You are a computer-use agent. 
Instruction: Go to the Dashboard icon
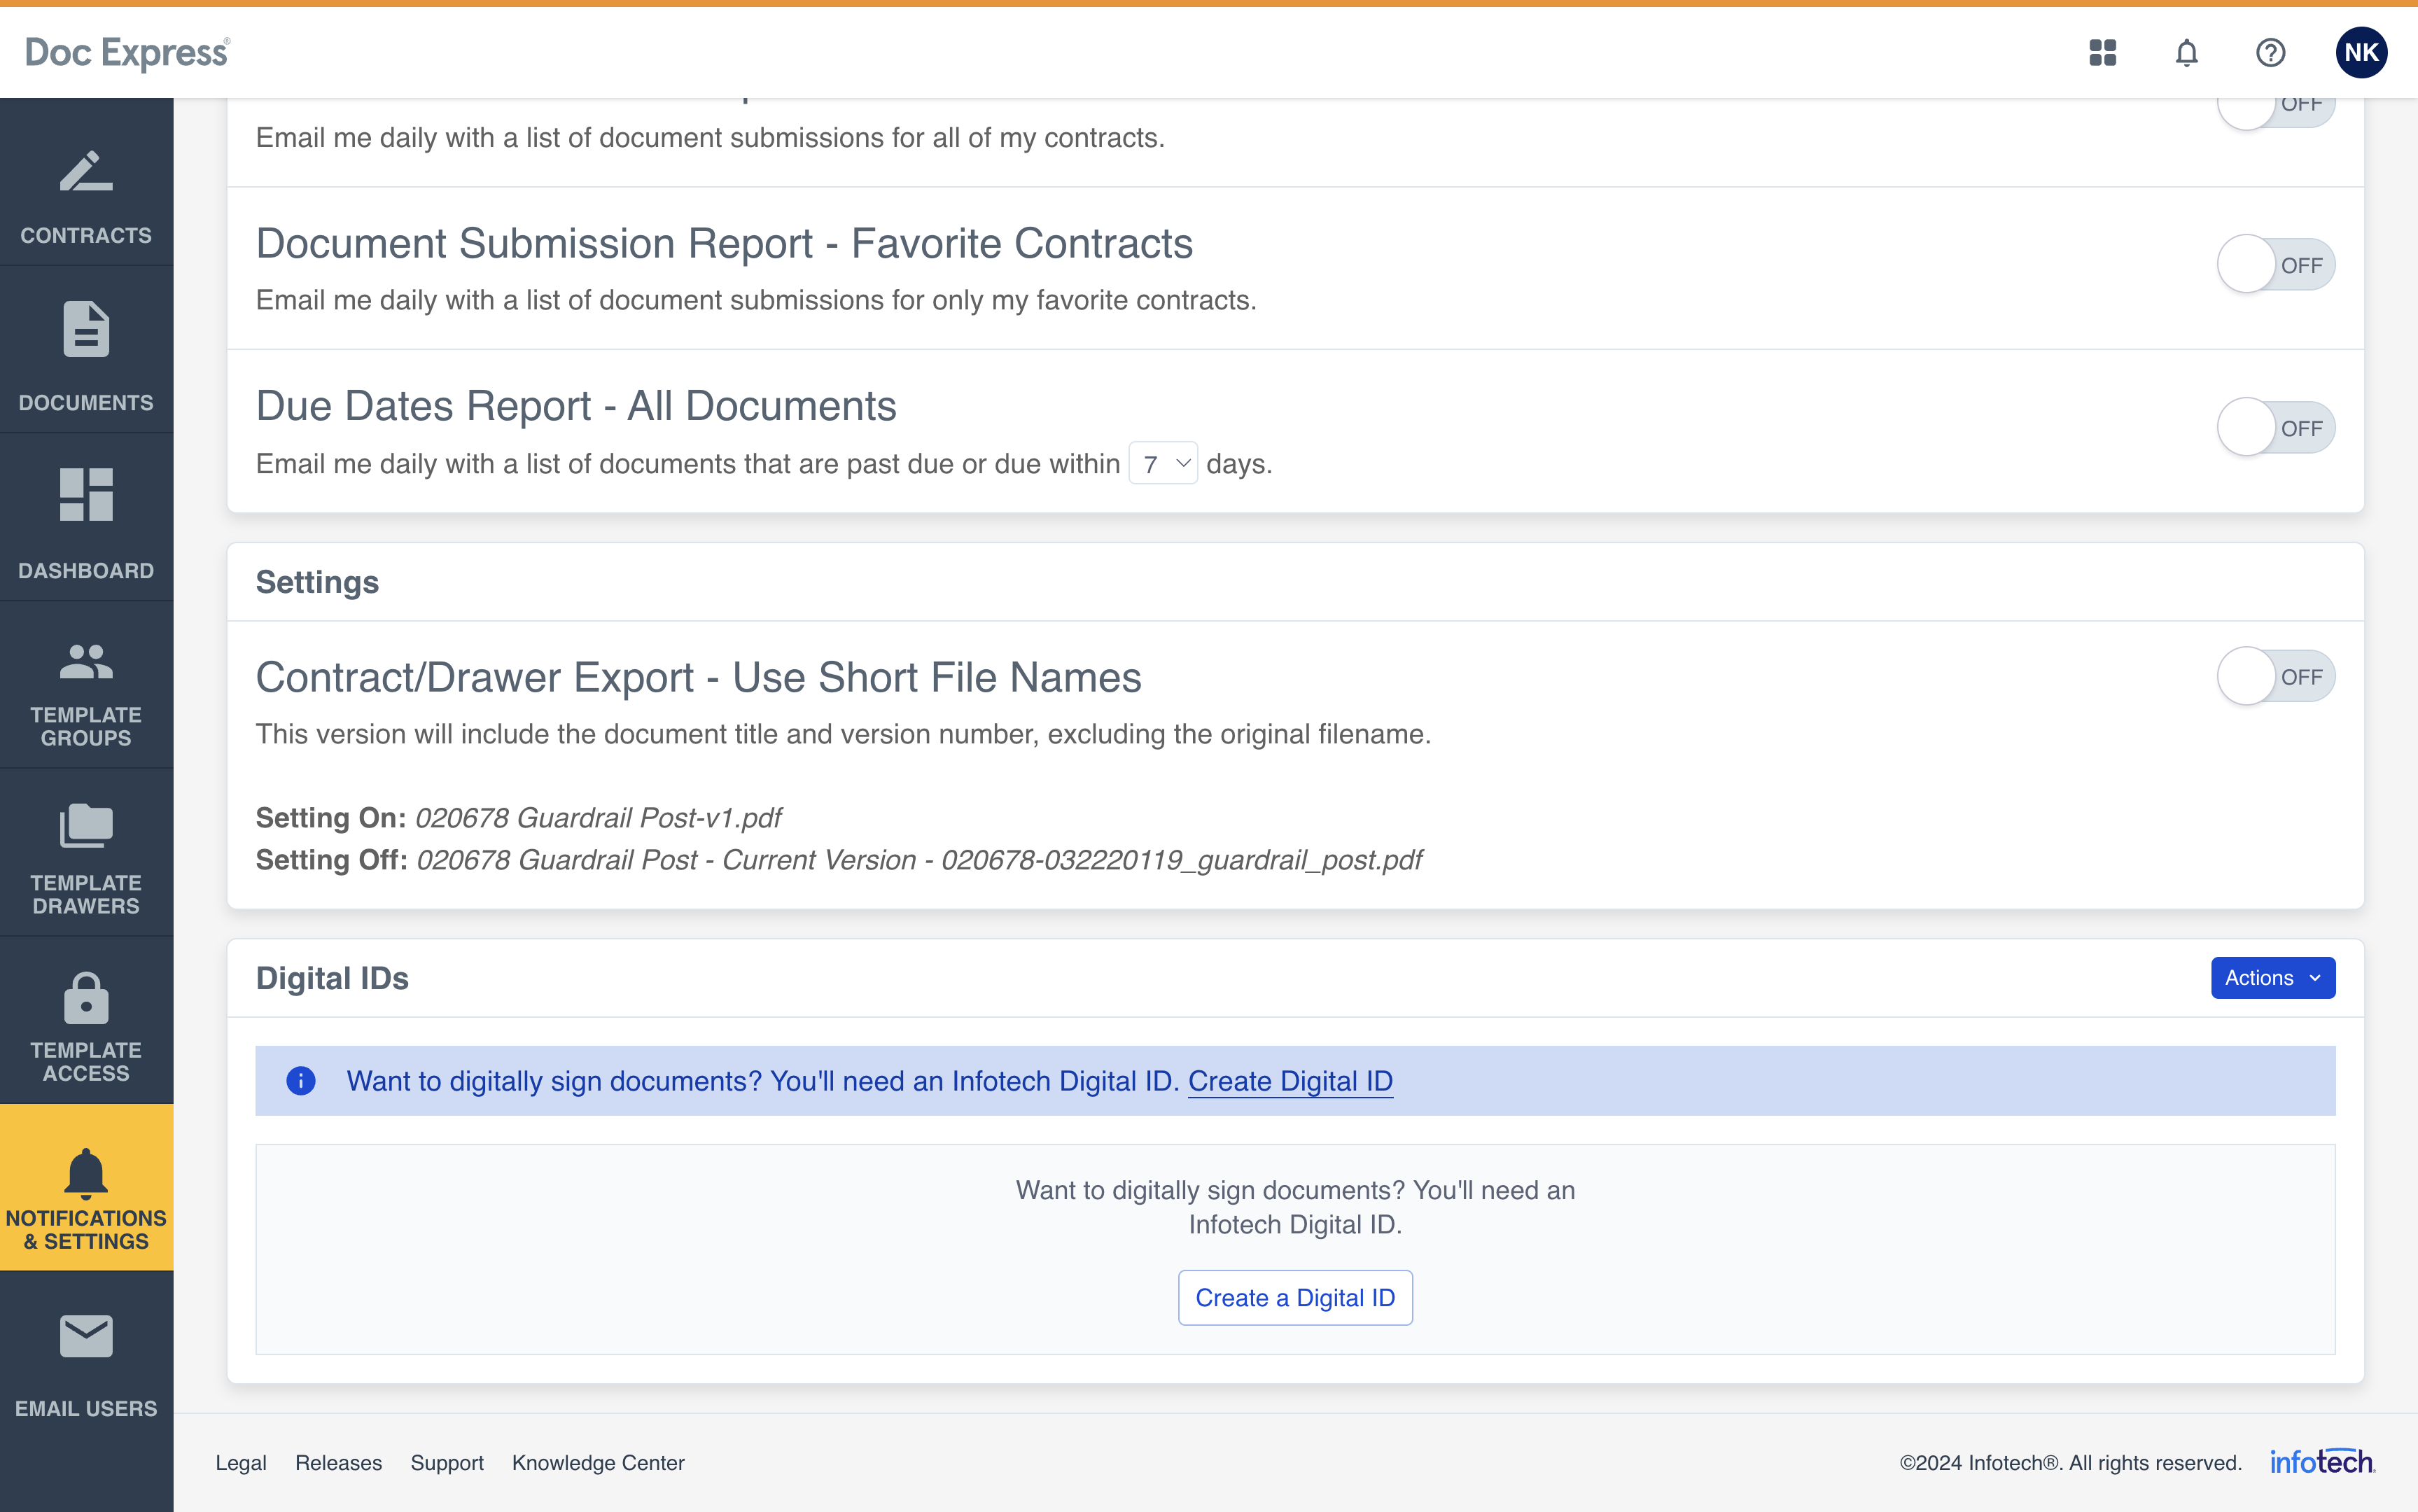click(x=86, y=495)
